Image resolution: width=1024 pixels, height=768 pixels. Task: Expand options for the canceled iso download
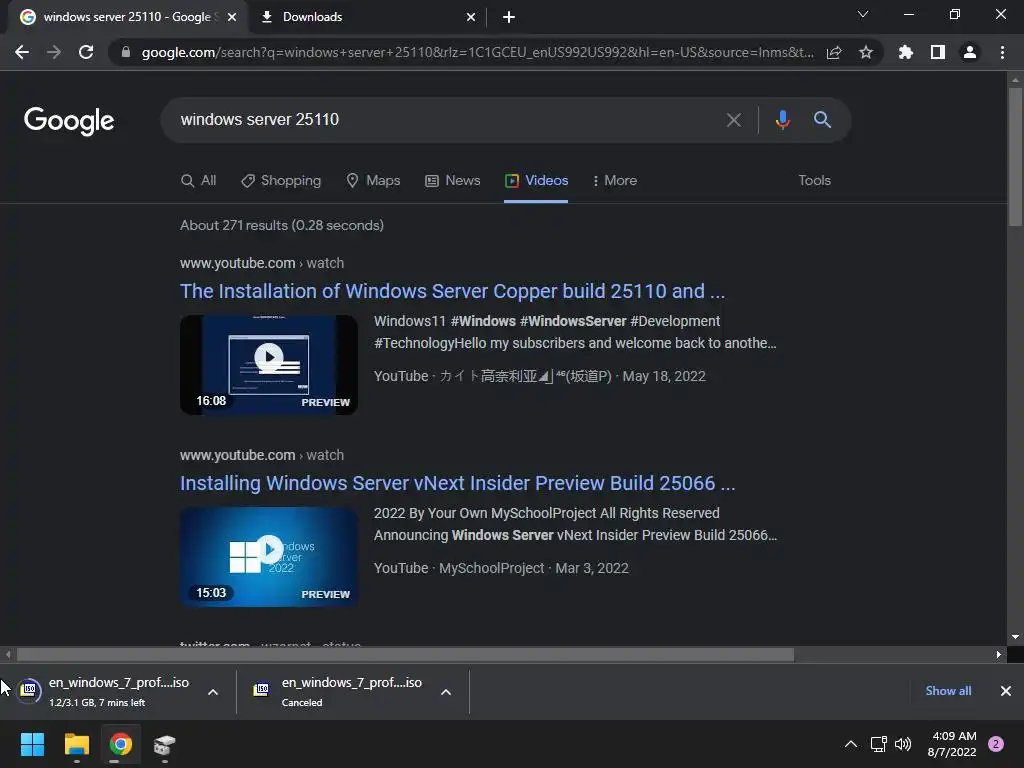pyautogui.click(x=446, y=692)
